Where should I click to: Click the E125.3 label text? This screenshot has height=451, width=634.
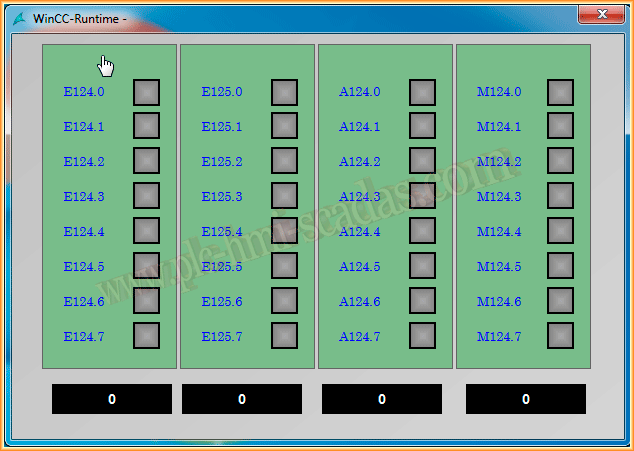click(222, 197)
